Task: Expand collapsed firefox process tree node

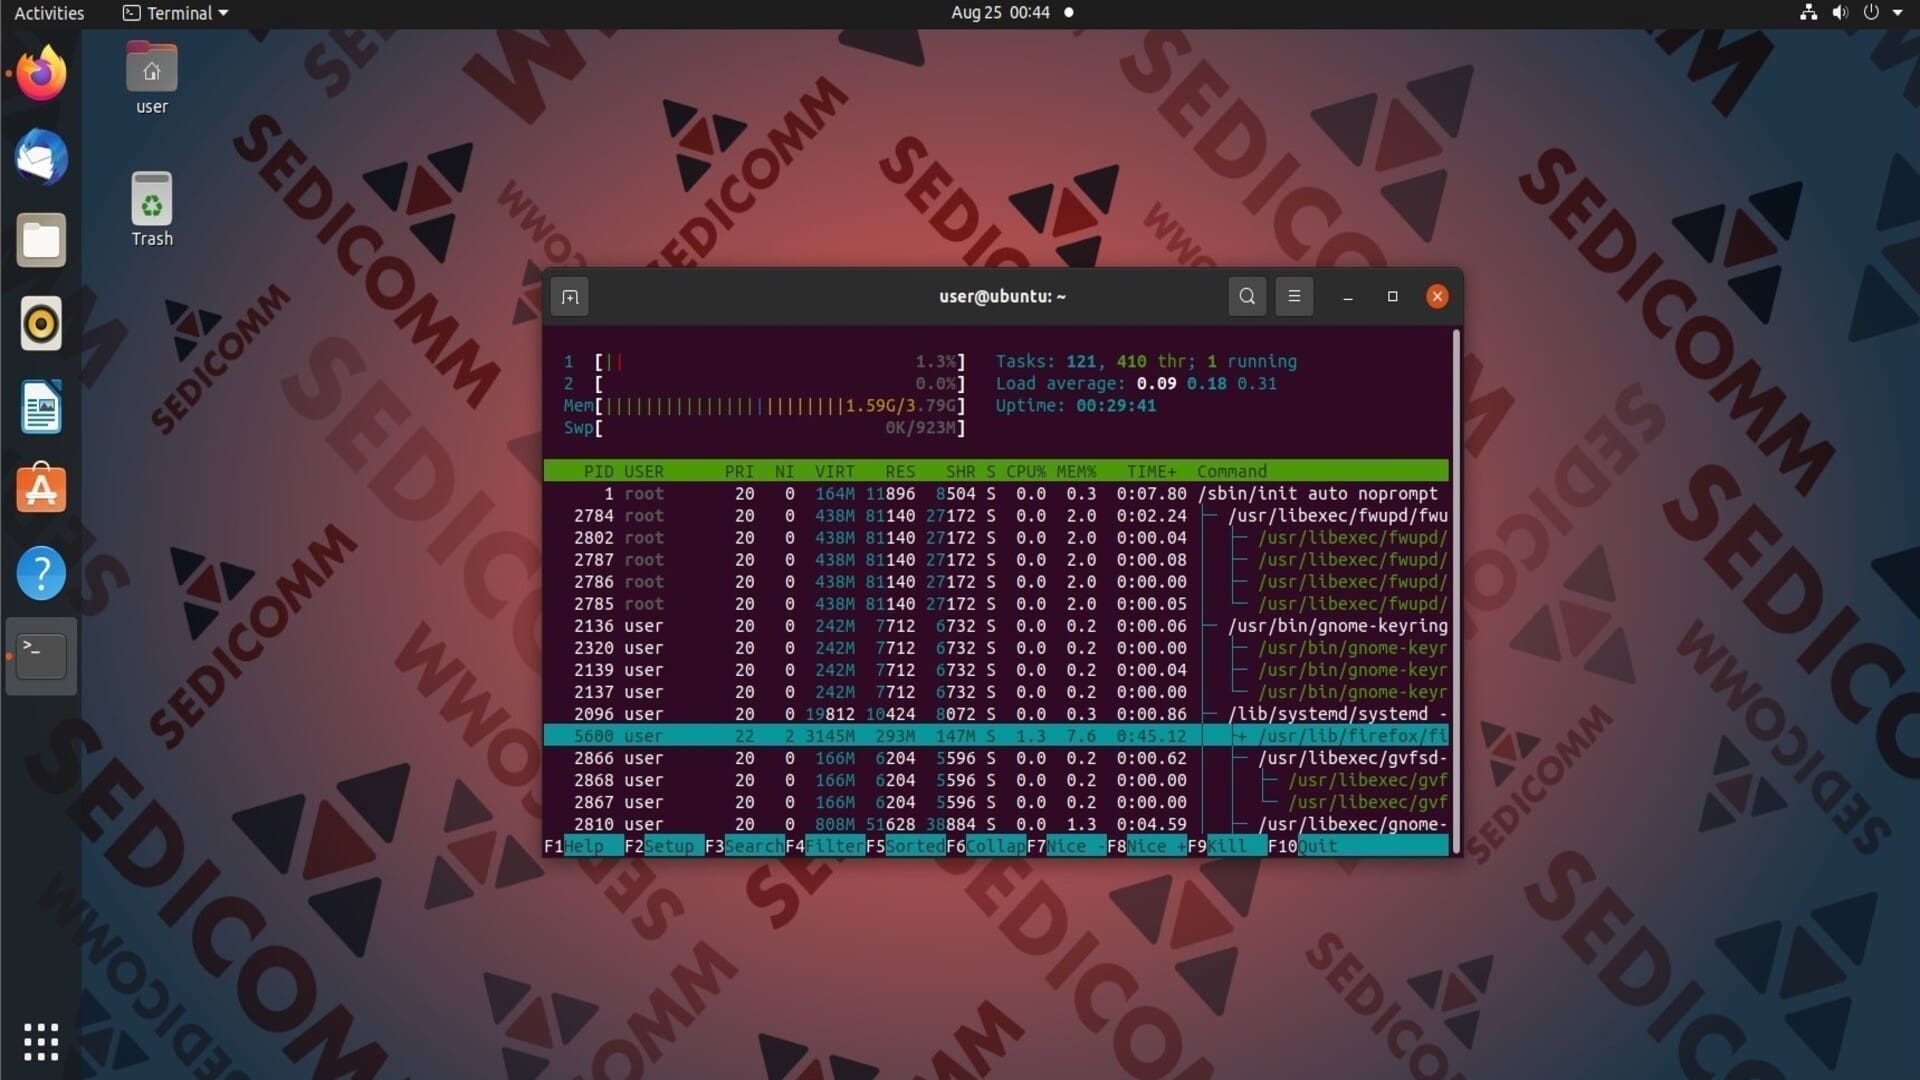Action: (1240, 736)
